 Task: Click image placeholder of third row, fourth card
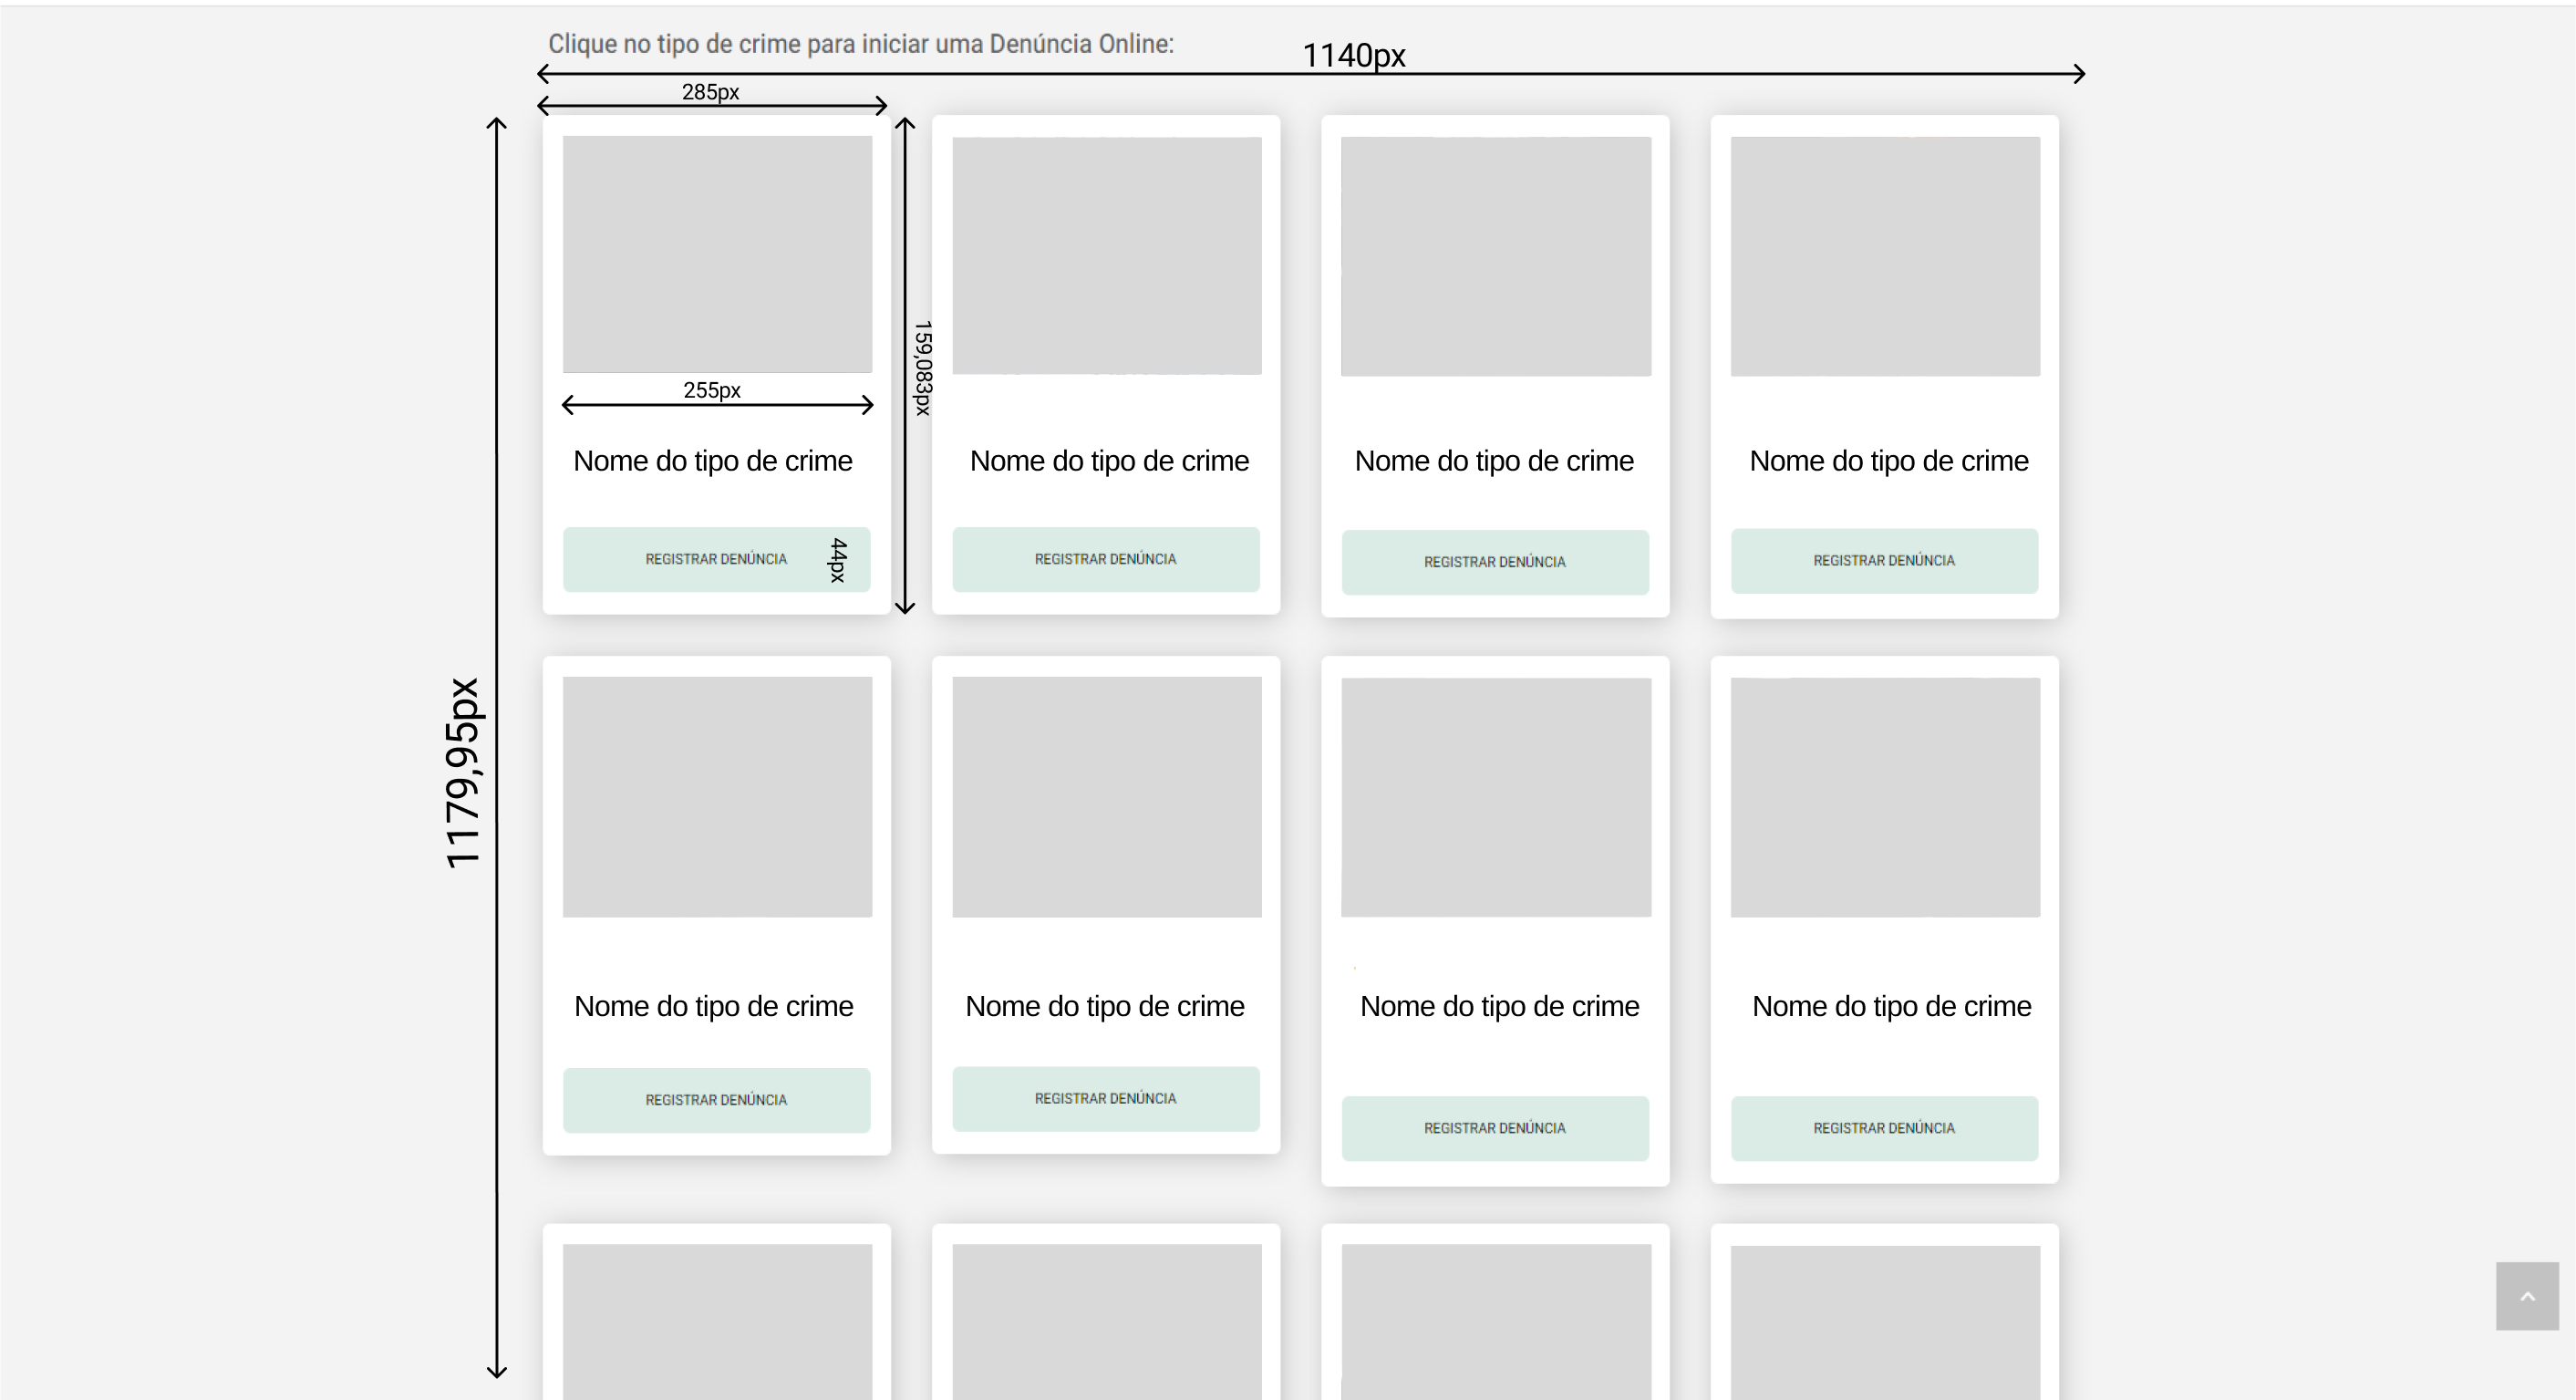(x=1885, y=1322)
